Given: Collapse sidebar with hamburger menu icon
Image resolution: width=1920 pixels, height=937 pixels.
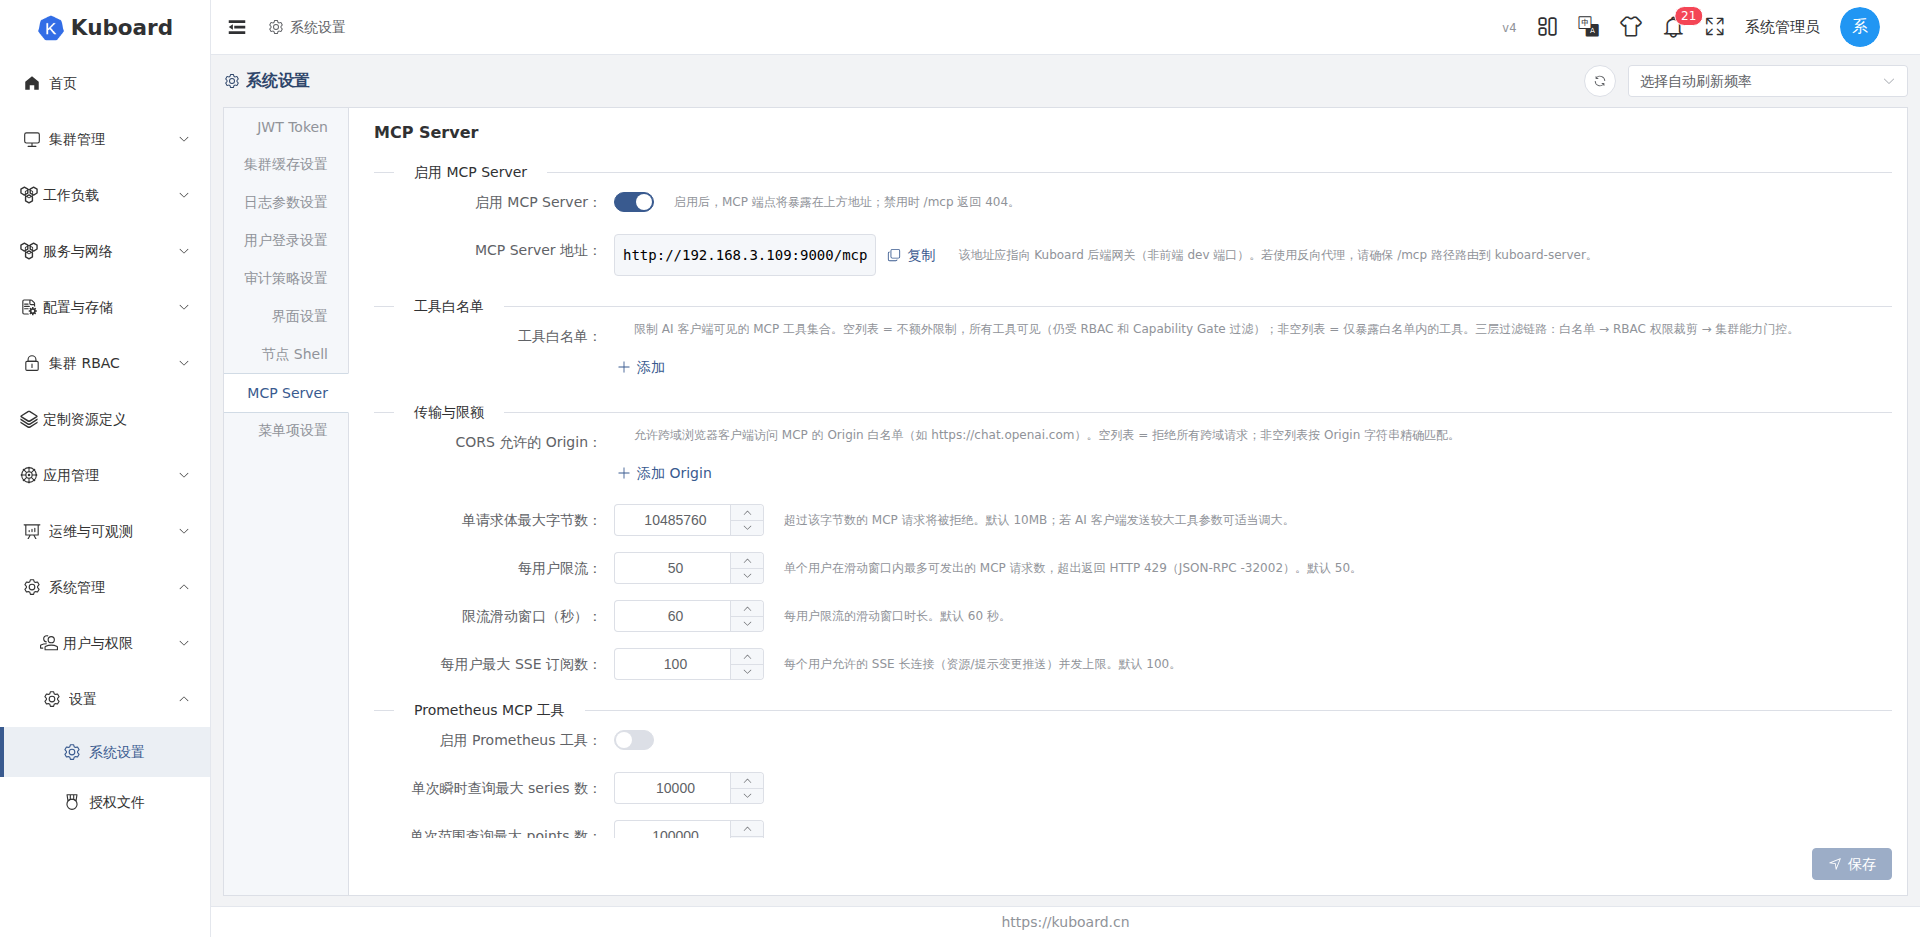Looking at the screenshot, I should pos(237,27).
